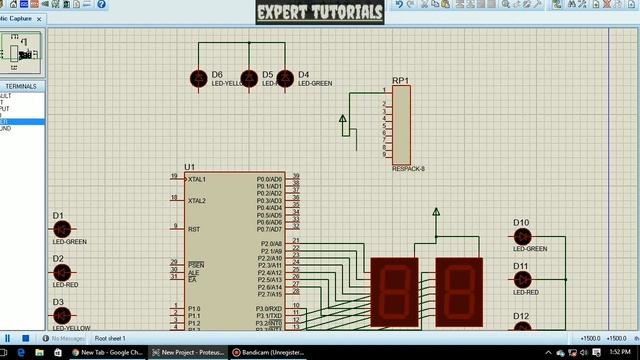Click the schematic overview thumbnail
Screen dimensions: 640x360
coord(21,53)
